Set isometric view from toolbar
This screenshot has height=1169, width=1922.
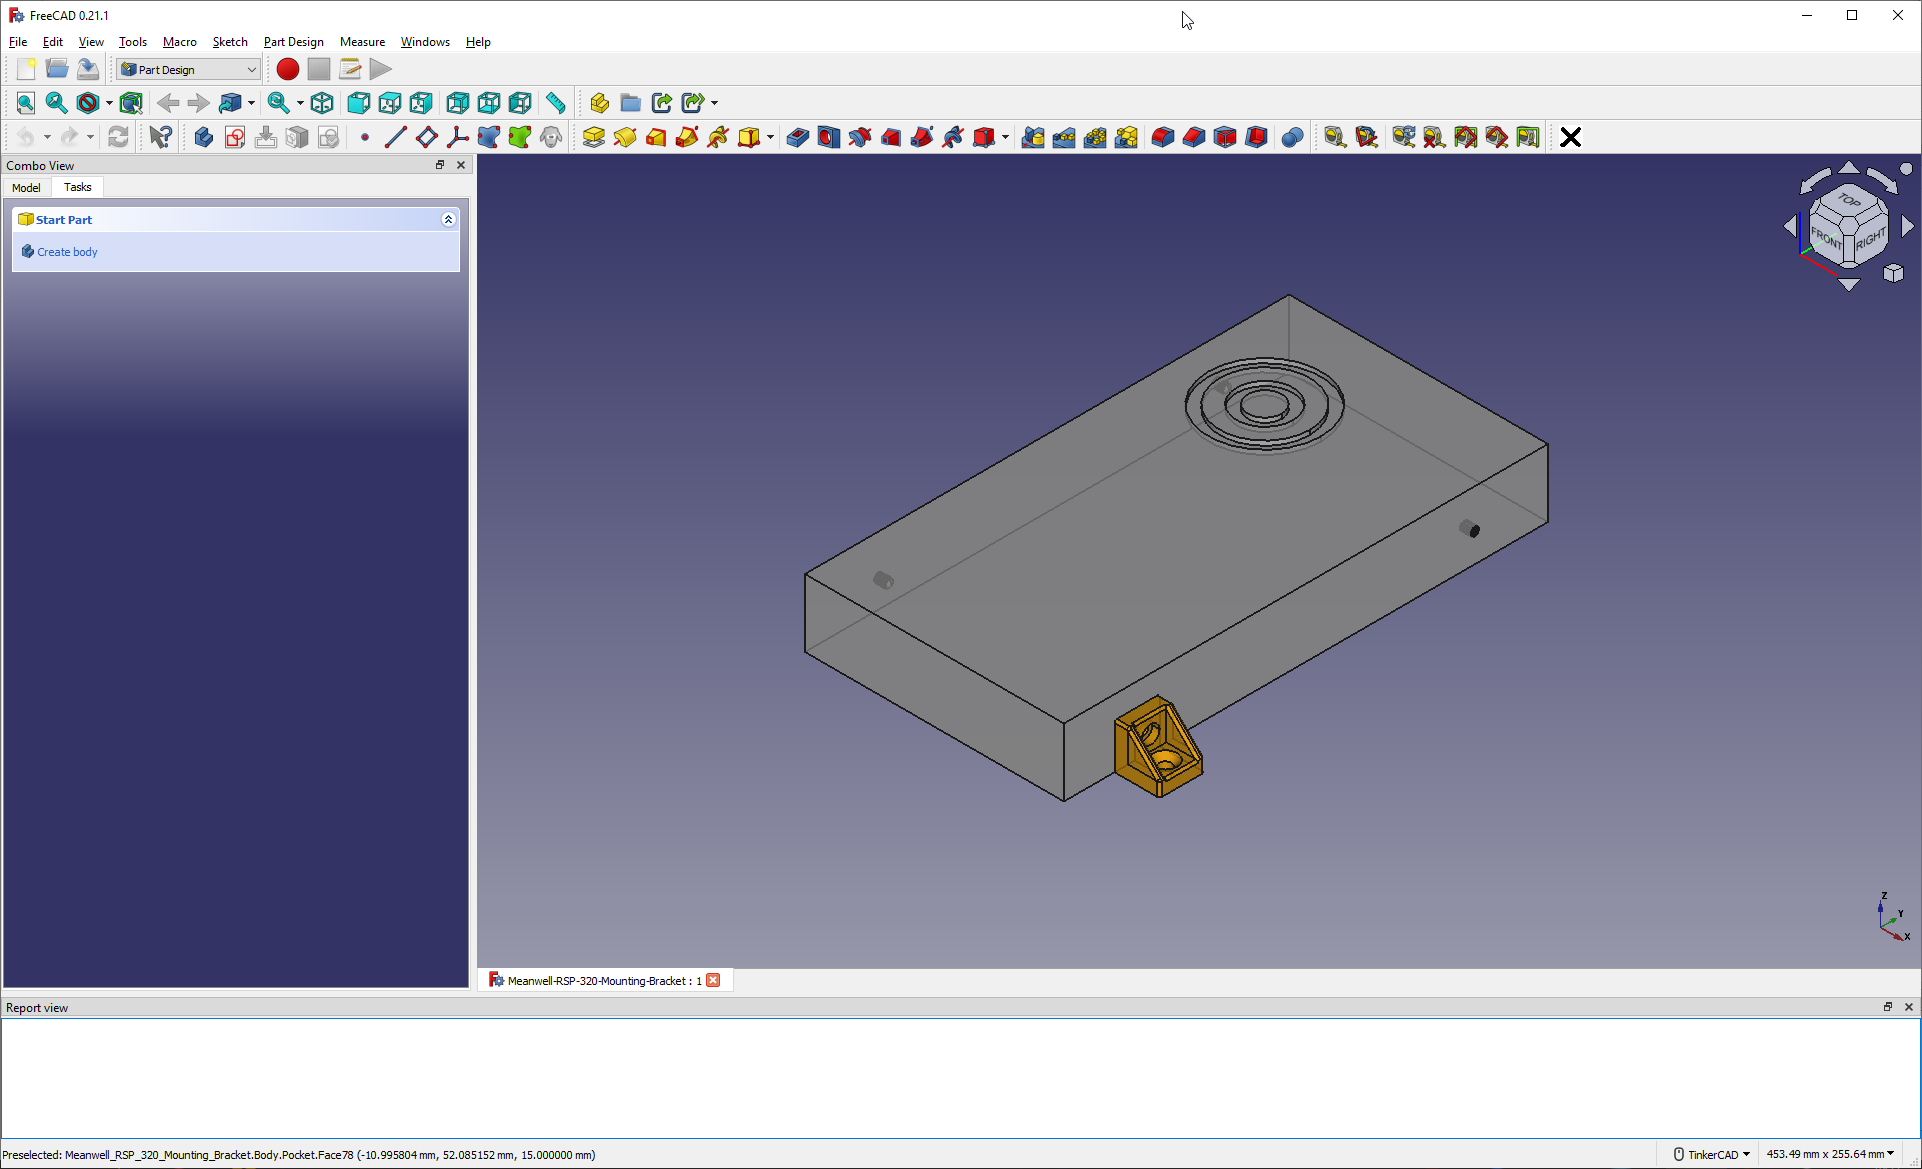(322, 103)
